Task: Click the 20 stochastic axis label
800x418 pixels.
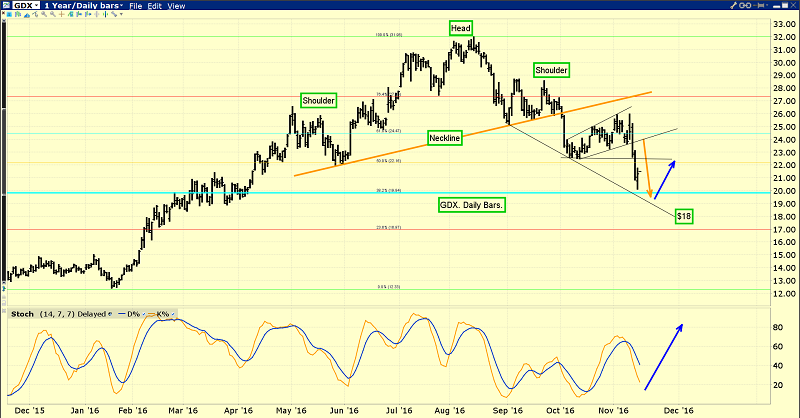Action: [778, 385]
